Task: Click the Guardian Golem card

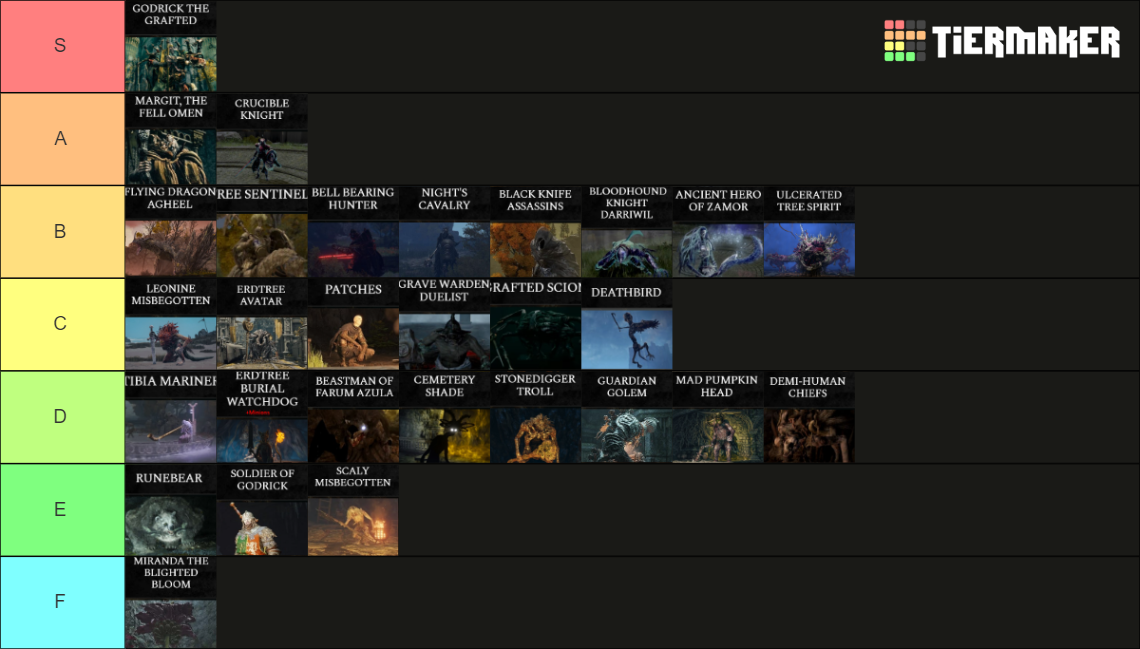Action: (627, 417)
